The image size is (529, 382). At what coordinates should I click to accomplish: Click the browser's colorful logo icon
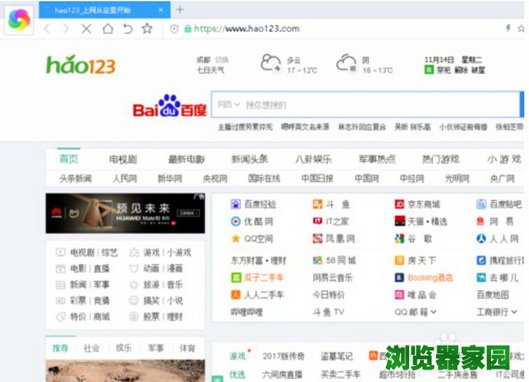(19, 20)
